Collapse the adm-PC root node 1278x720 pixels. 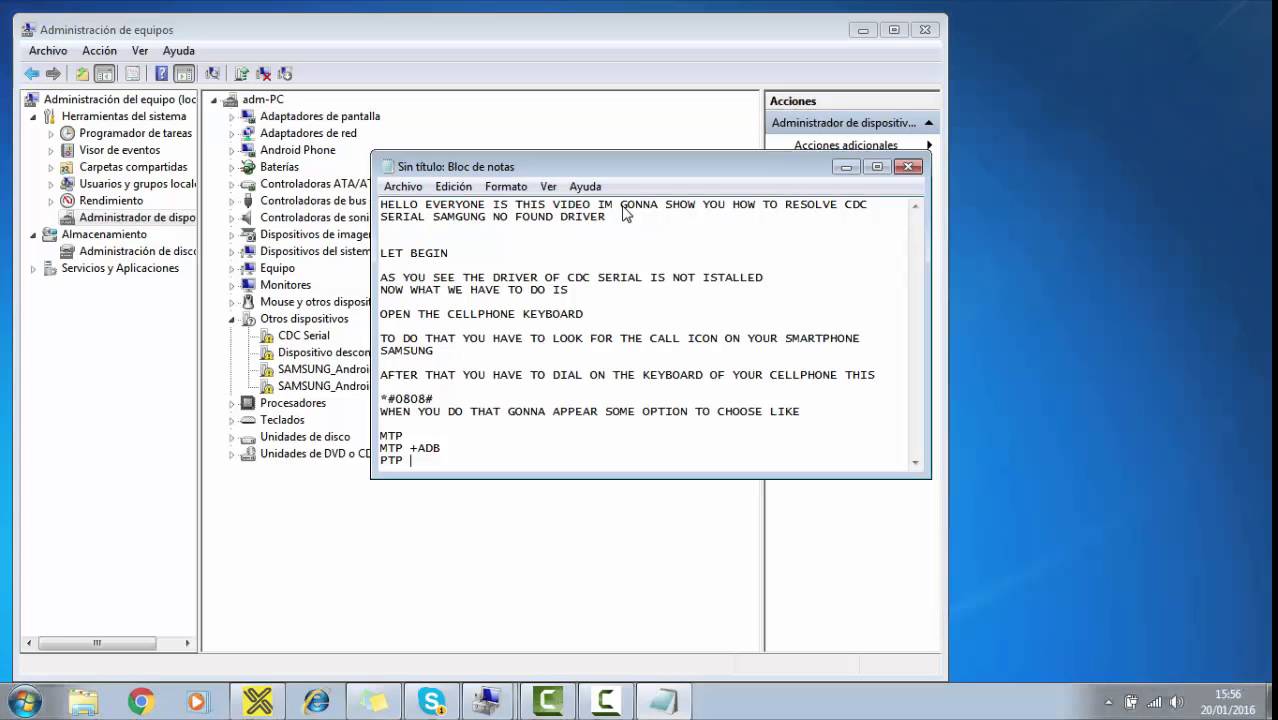pyautogui.click(x=213, y=100)
